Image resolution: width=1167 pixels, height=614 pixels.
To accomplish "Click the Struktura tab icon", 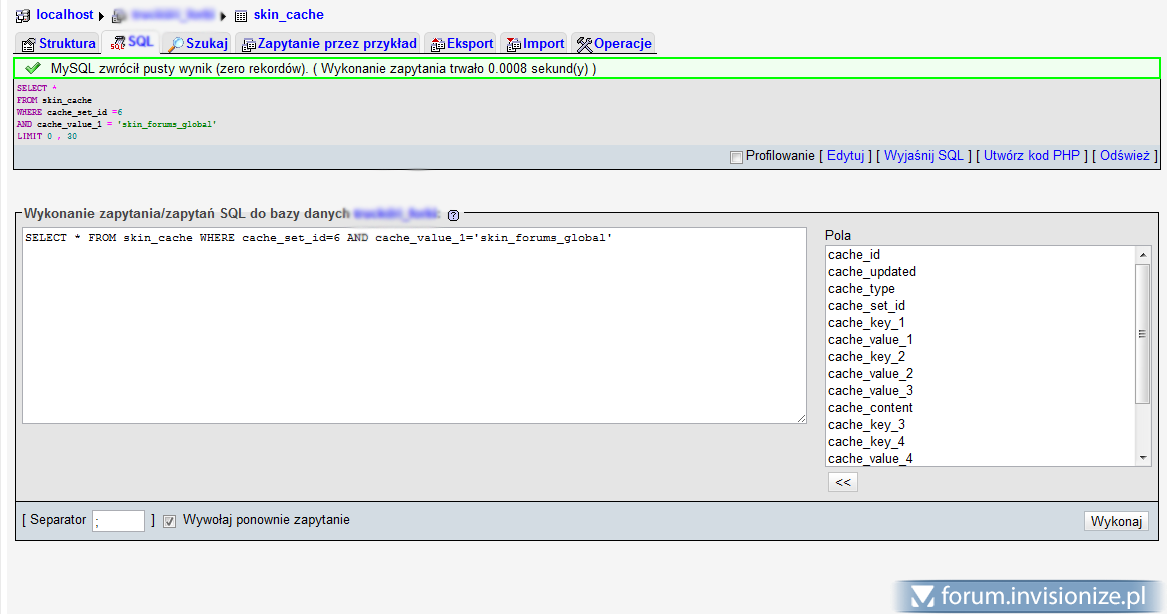I will click(29, 44).
